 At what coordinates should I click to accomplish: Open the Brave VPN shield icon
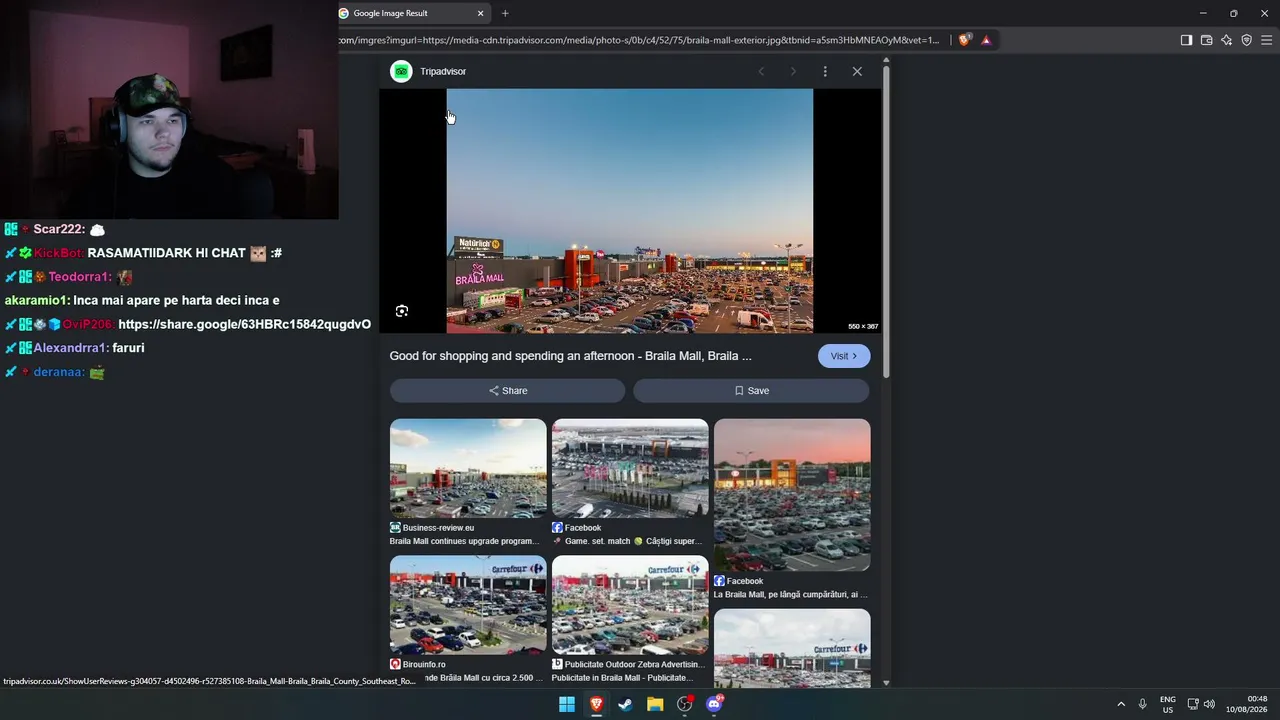point(1246,40)
